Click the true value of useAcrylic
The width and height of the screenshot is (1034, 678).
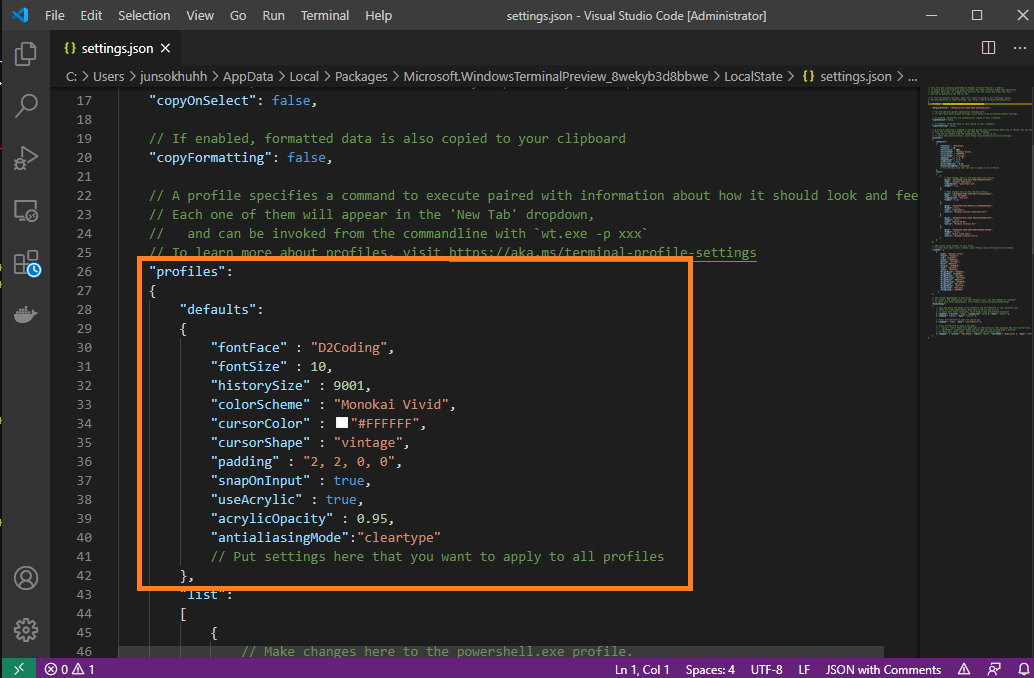(x=341, y=499)
